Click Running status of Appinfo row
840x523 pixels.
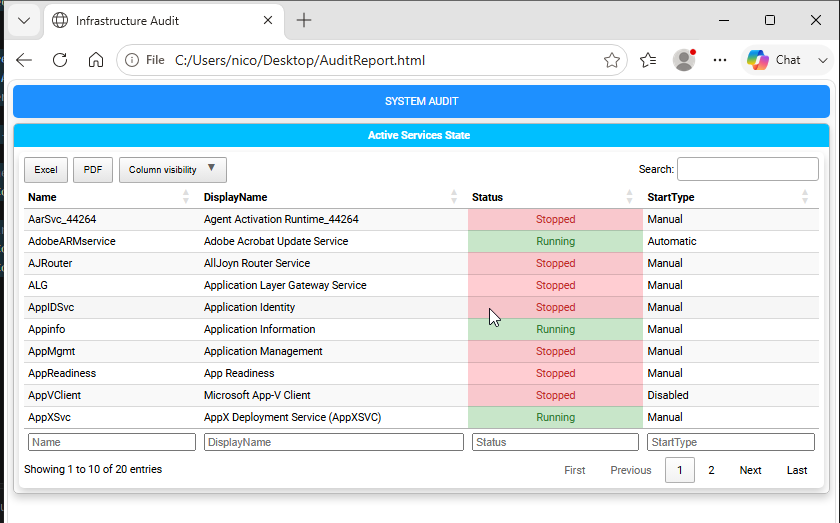(x=556, y=329)
